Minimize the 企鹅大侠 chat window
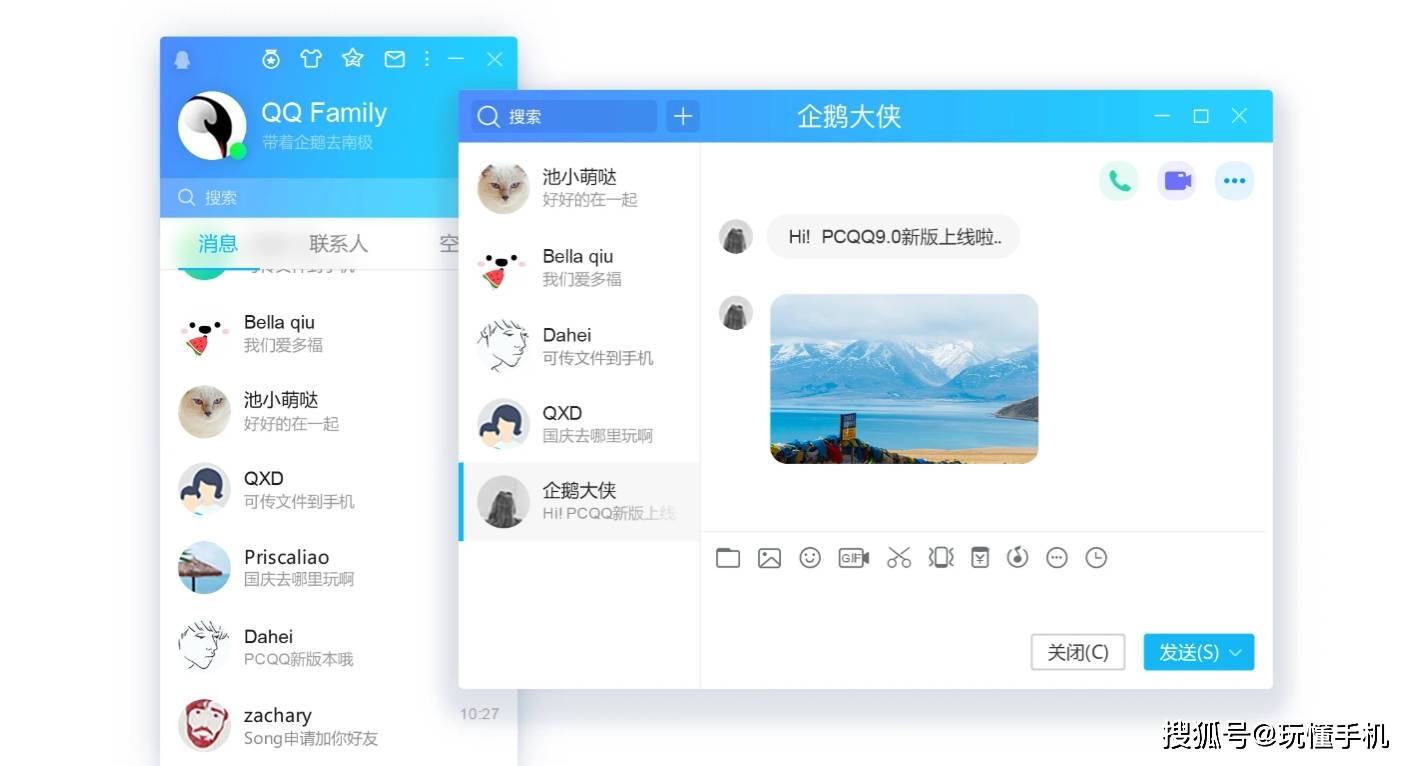 [1162, 116]
